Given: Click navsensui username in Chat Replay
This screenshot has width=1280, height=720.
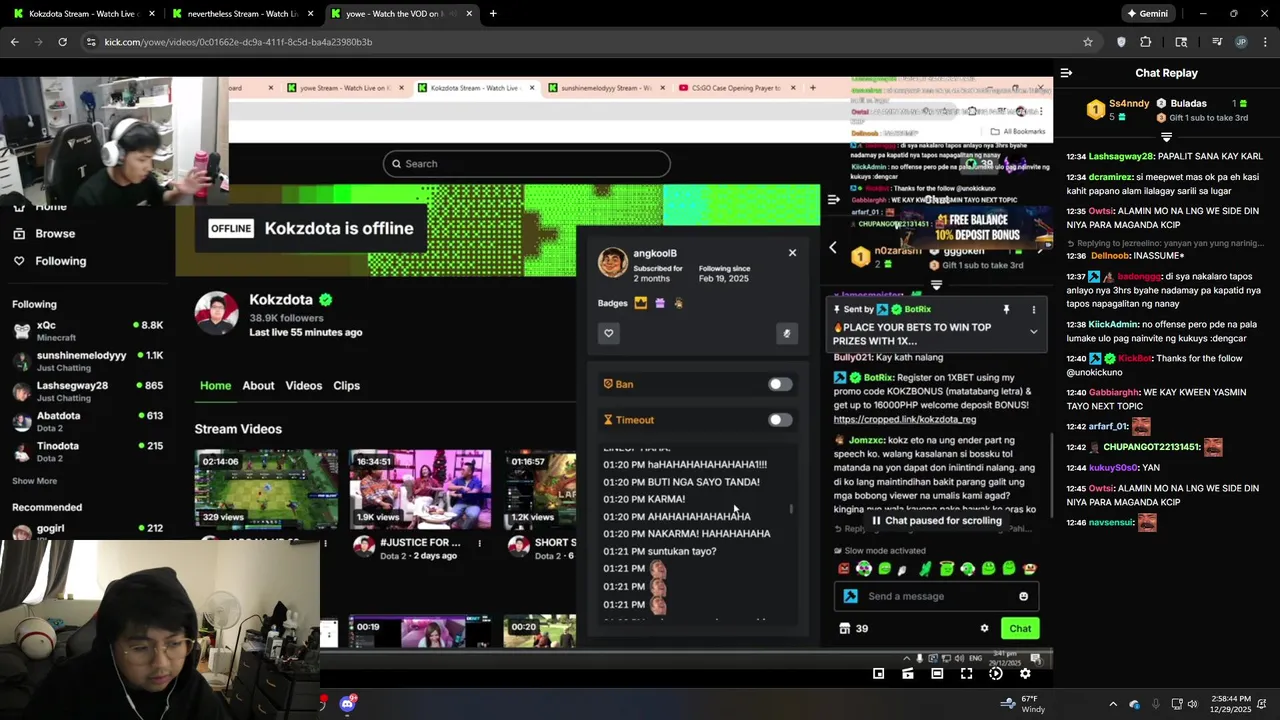Looking at the screenshot, I should [x=1110, y=523].
